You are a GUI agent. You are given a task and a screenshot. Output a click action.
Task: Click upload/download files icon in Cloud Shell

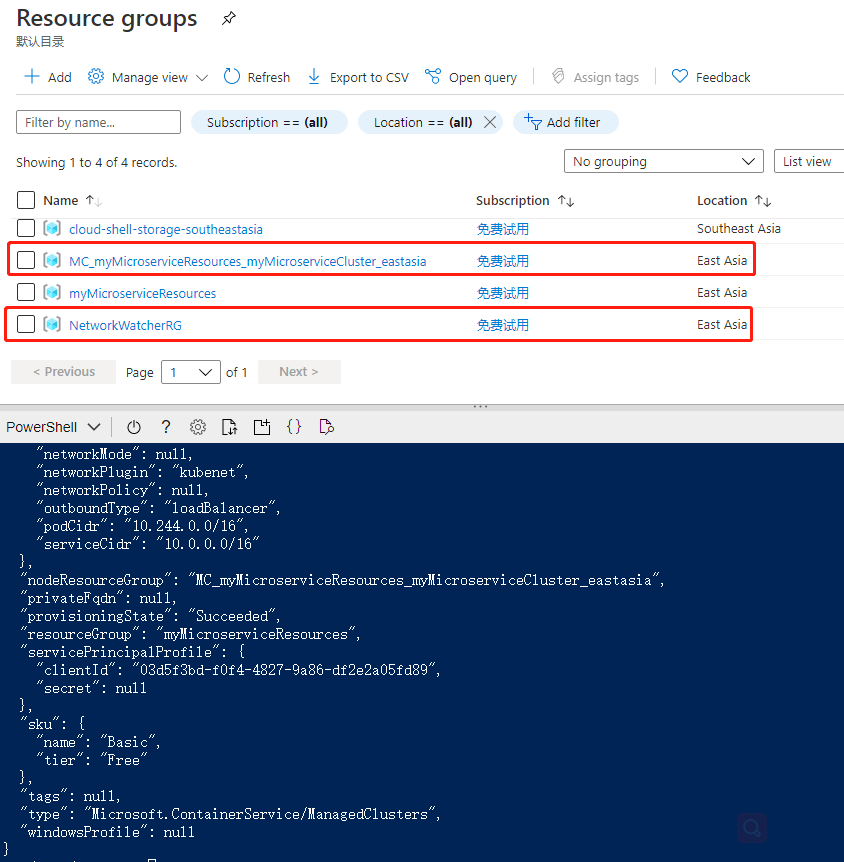229,427
